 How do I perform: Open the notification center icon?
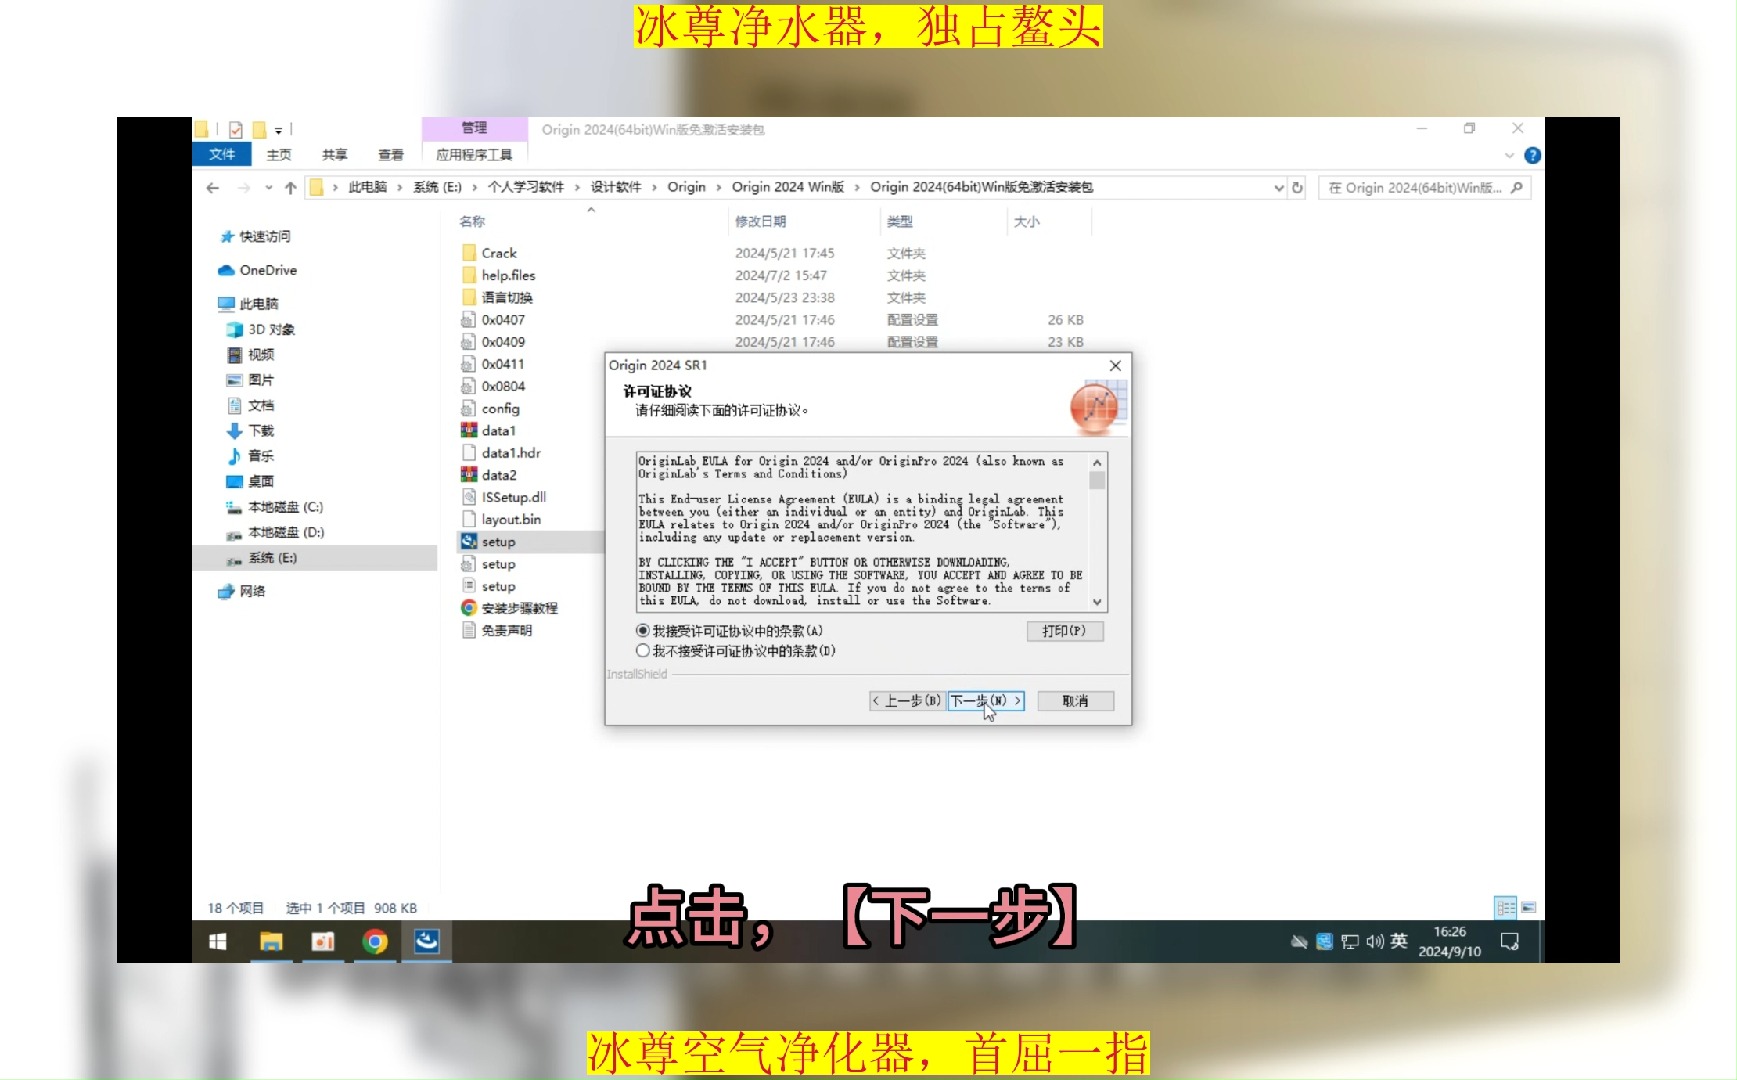click(1510, 941)
